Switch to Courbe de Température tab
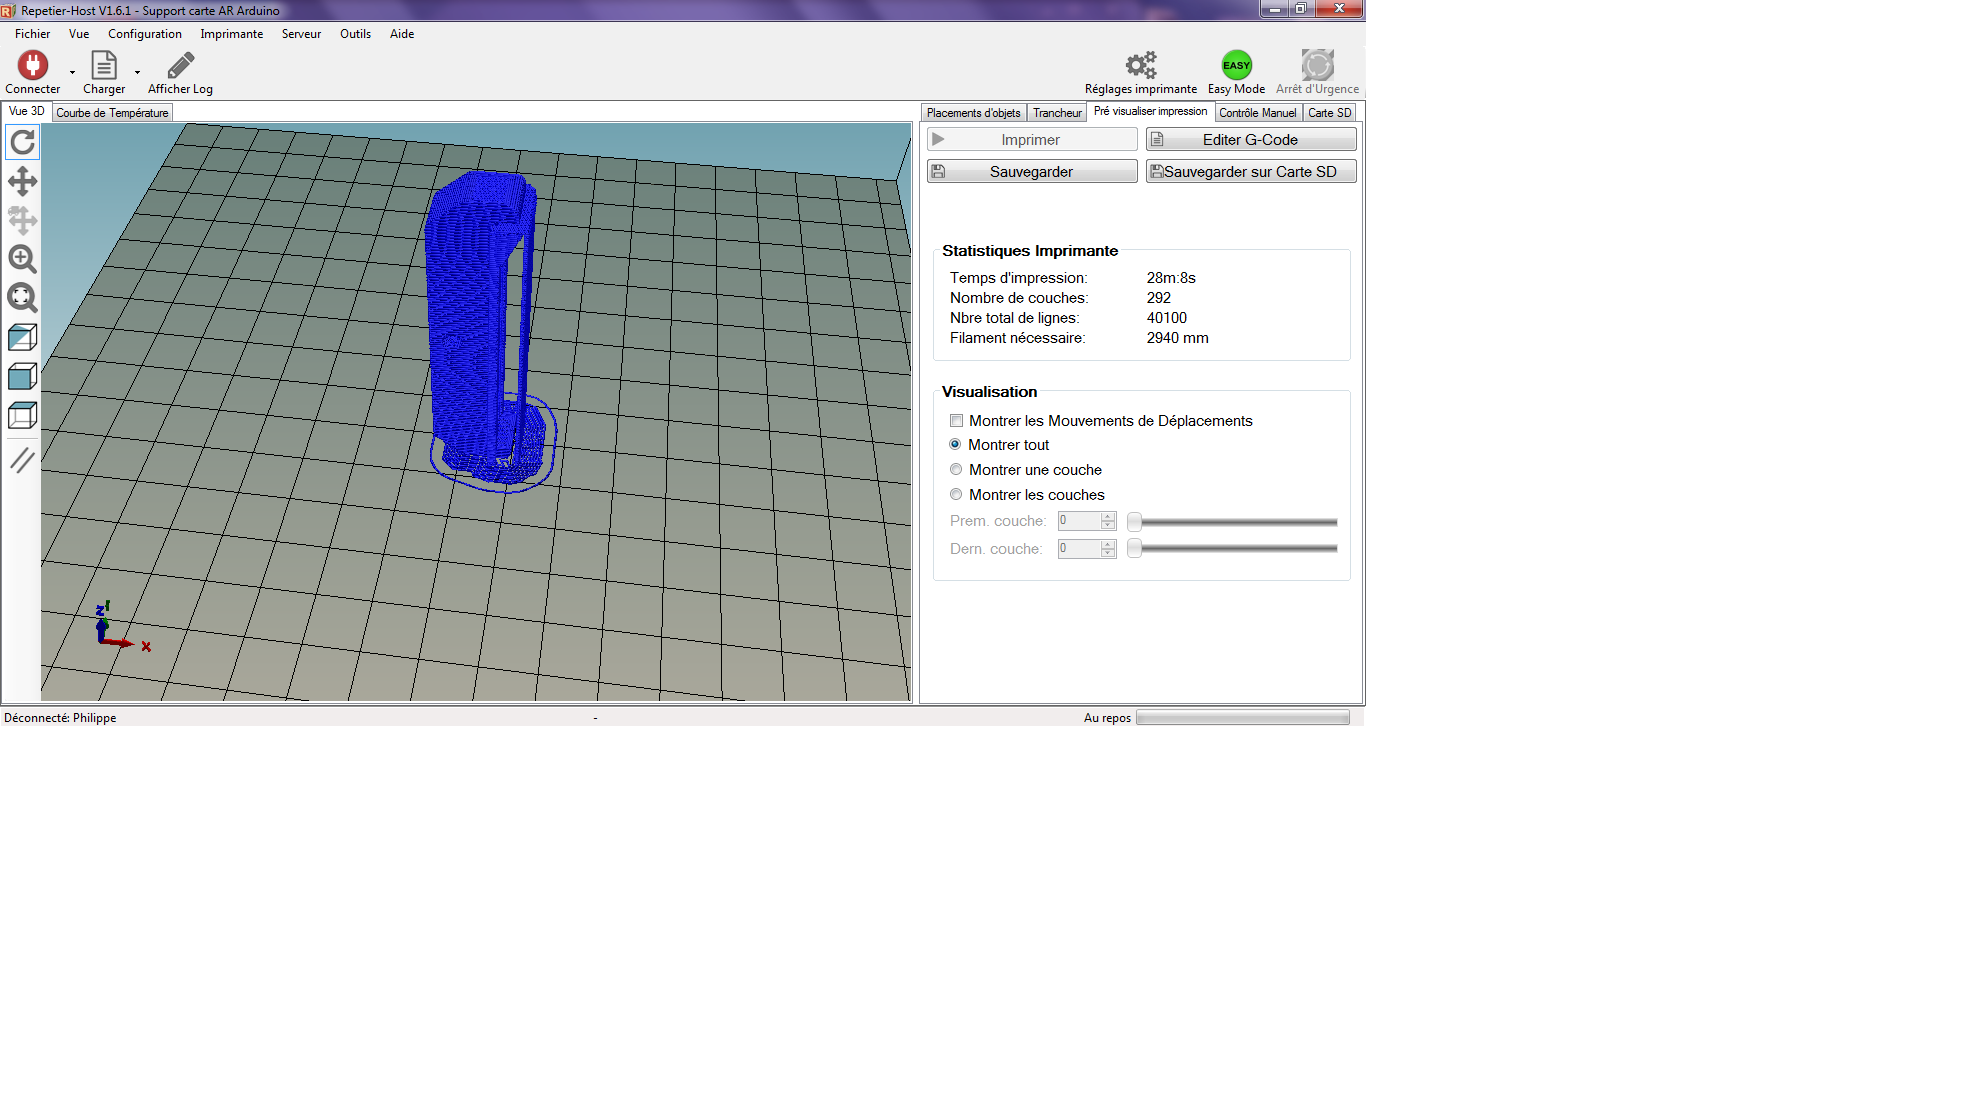 point(112,113)
